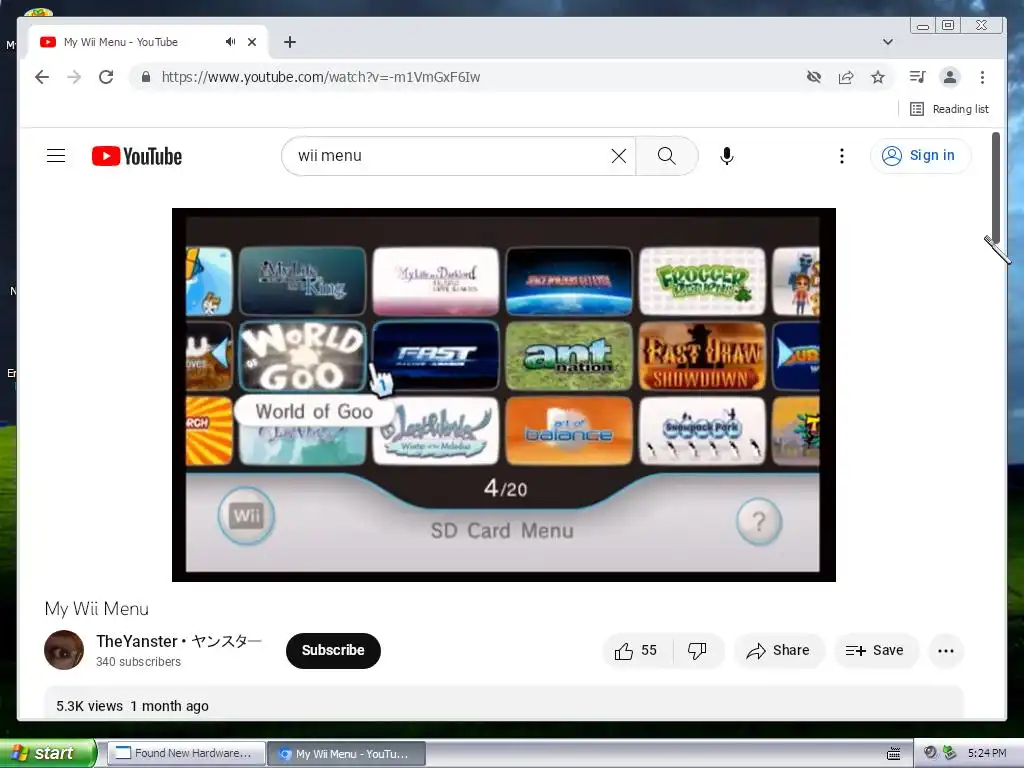Open a new browser tab
The width and height of the screenshot is (1024, 768).
tap(290, 42)
